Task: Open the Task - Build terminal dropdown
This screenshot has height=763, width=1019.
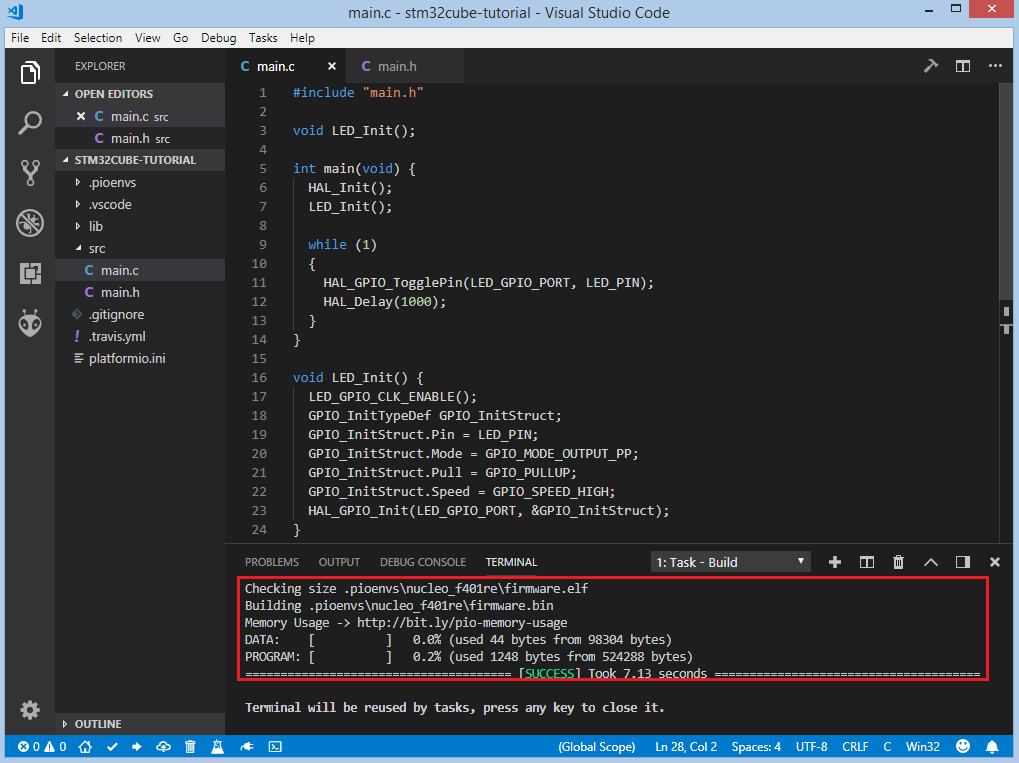Action: 730,562
